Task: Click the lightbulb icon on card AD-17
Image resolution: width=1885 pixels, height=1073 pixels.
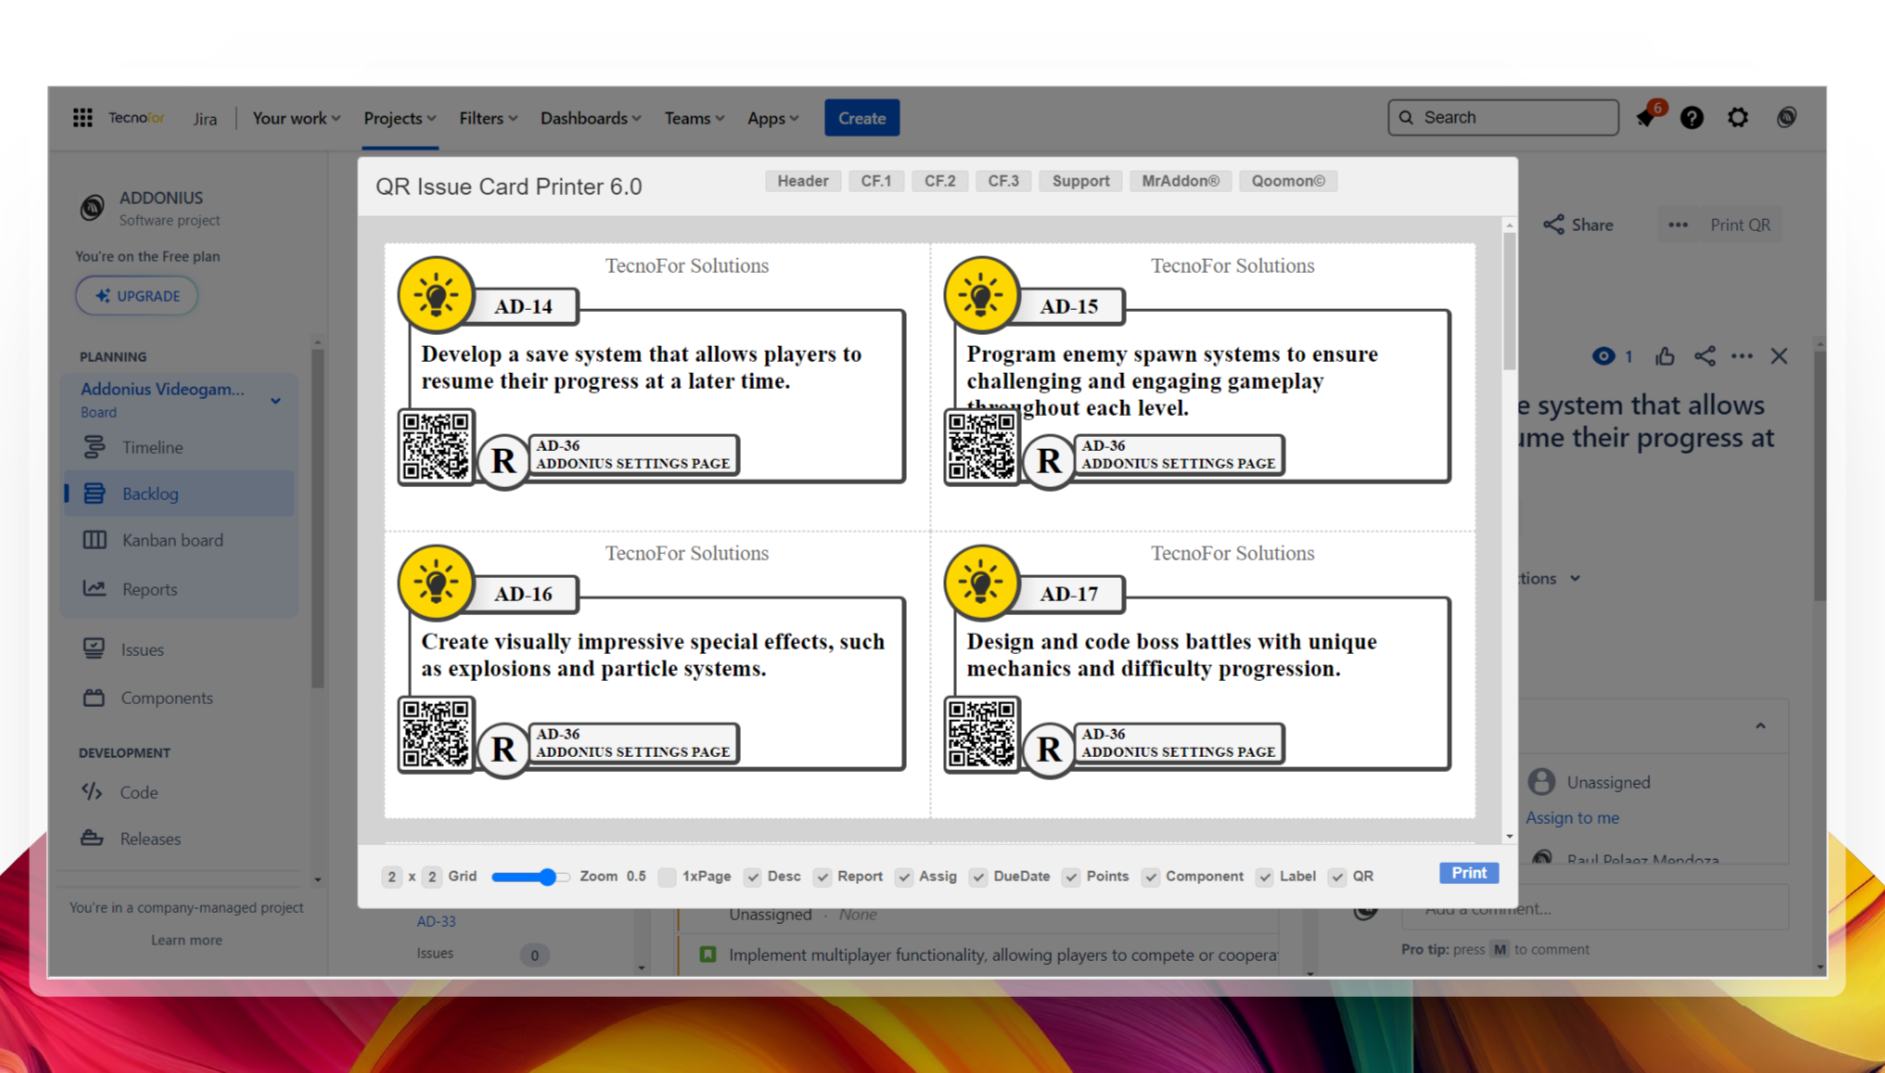Action: click(981, 582)
